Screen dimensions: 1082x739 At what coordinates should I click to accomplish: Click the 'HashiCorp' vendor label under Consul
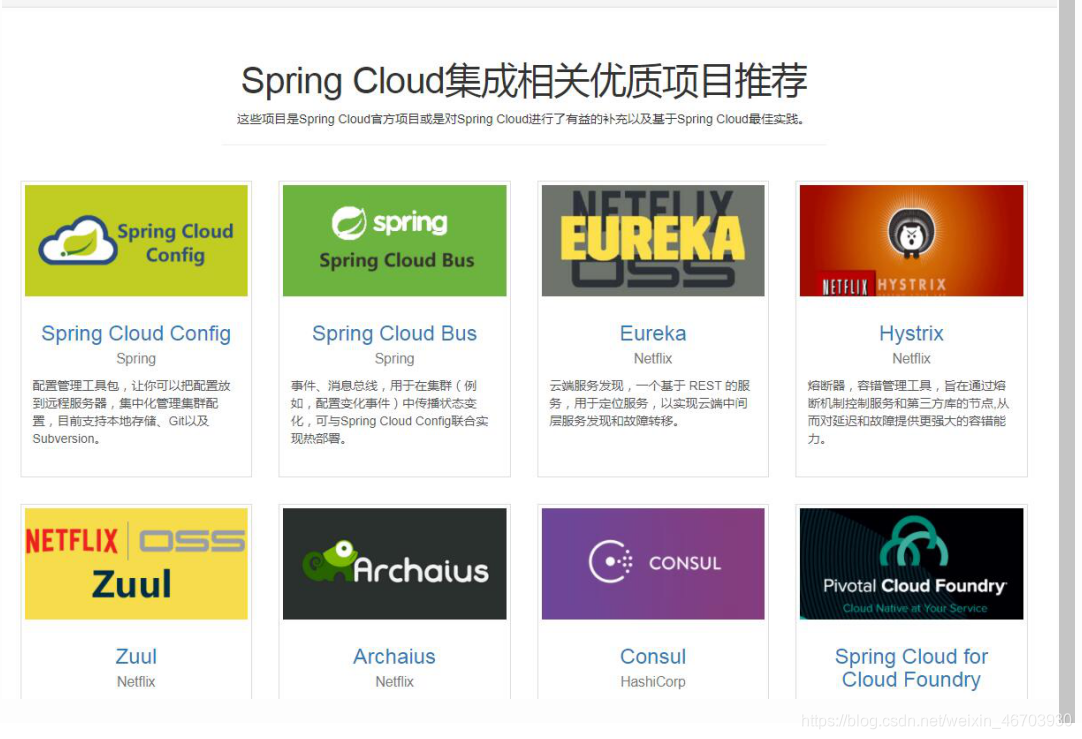coord(653,682)
